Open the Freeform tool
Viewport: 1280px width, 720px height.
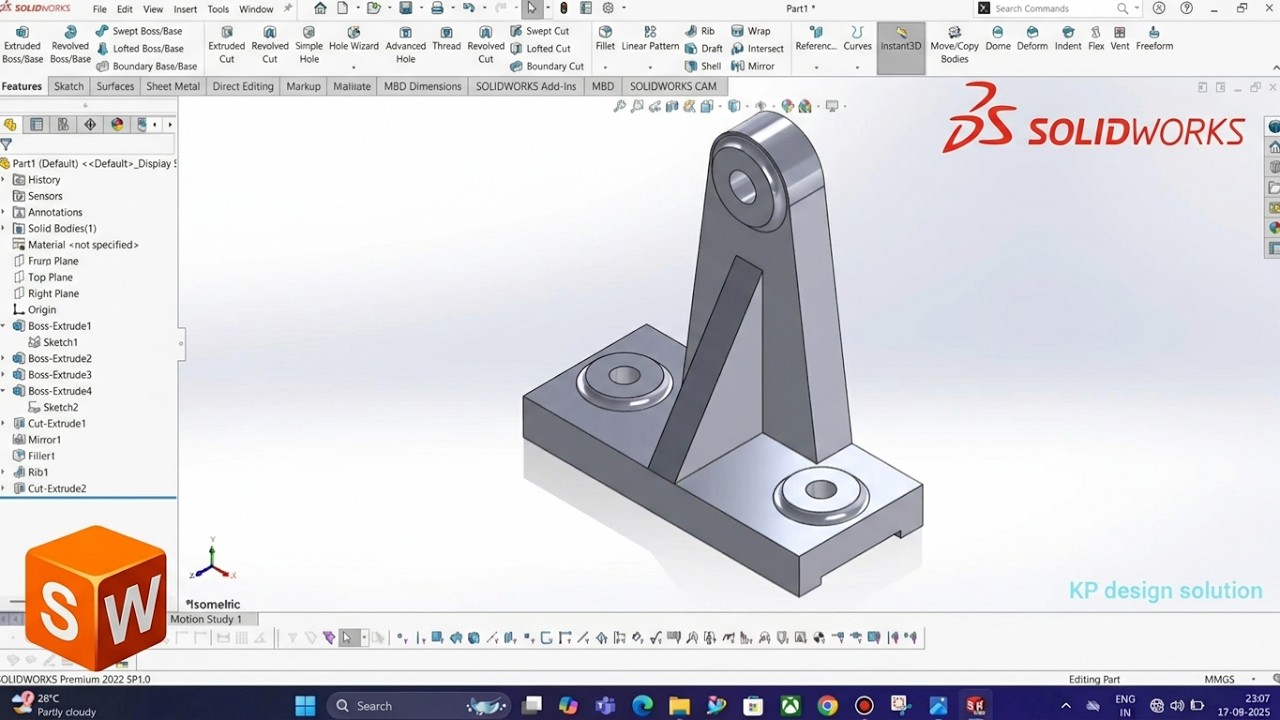[1154, 39]
